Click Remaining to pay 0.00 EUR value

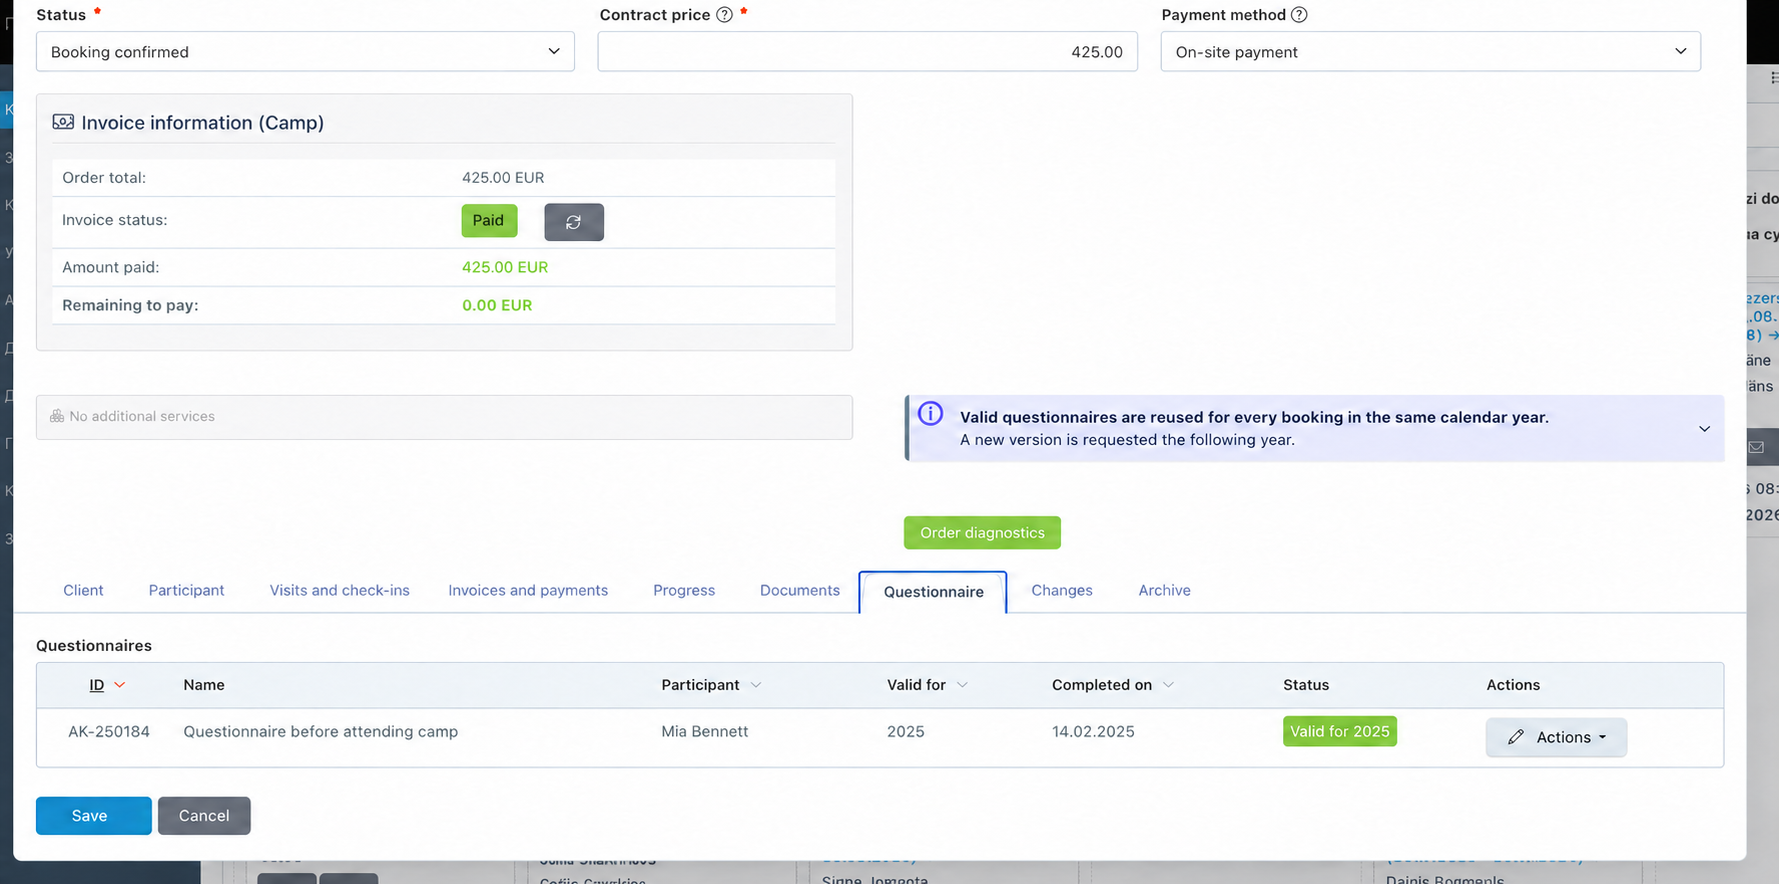point(497,305)
